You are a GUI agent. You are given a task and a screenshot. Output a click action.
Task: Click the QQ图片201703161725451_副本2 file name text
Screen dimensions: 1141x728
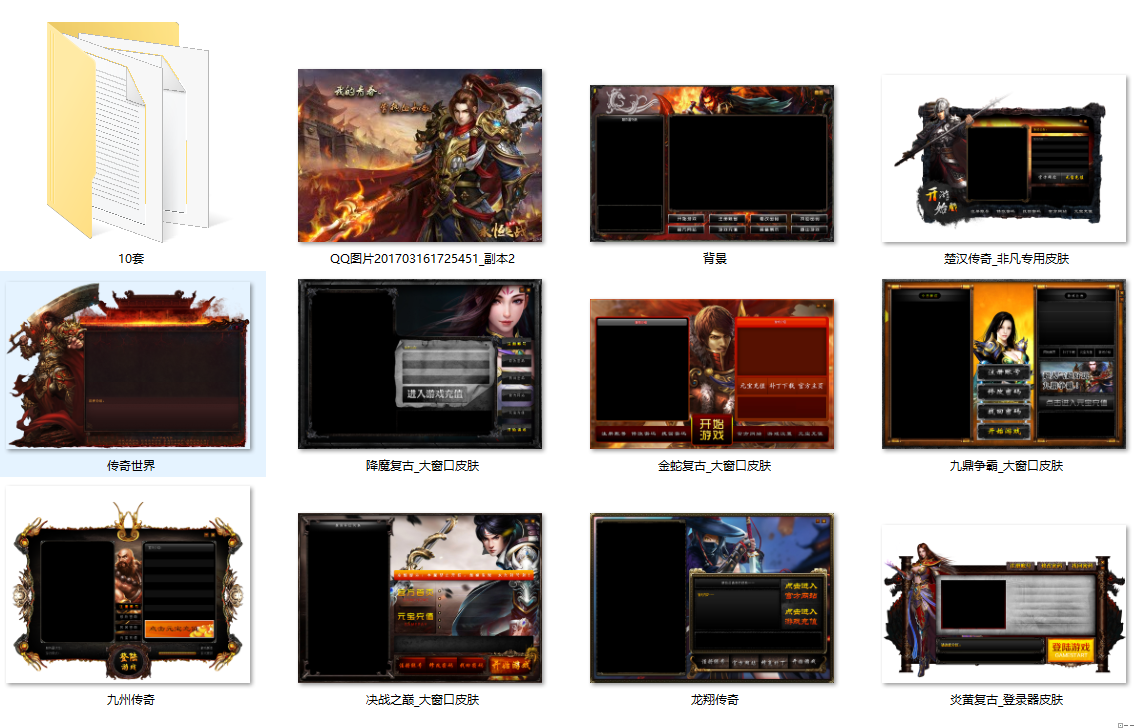tap(422, 259)
